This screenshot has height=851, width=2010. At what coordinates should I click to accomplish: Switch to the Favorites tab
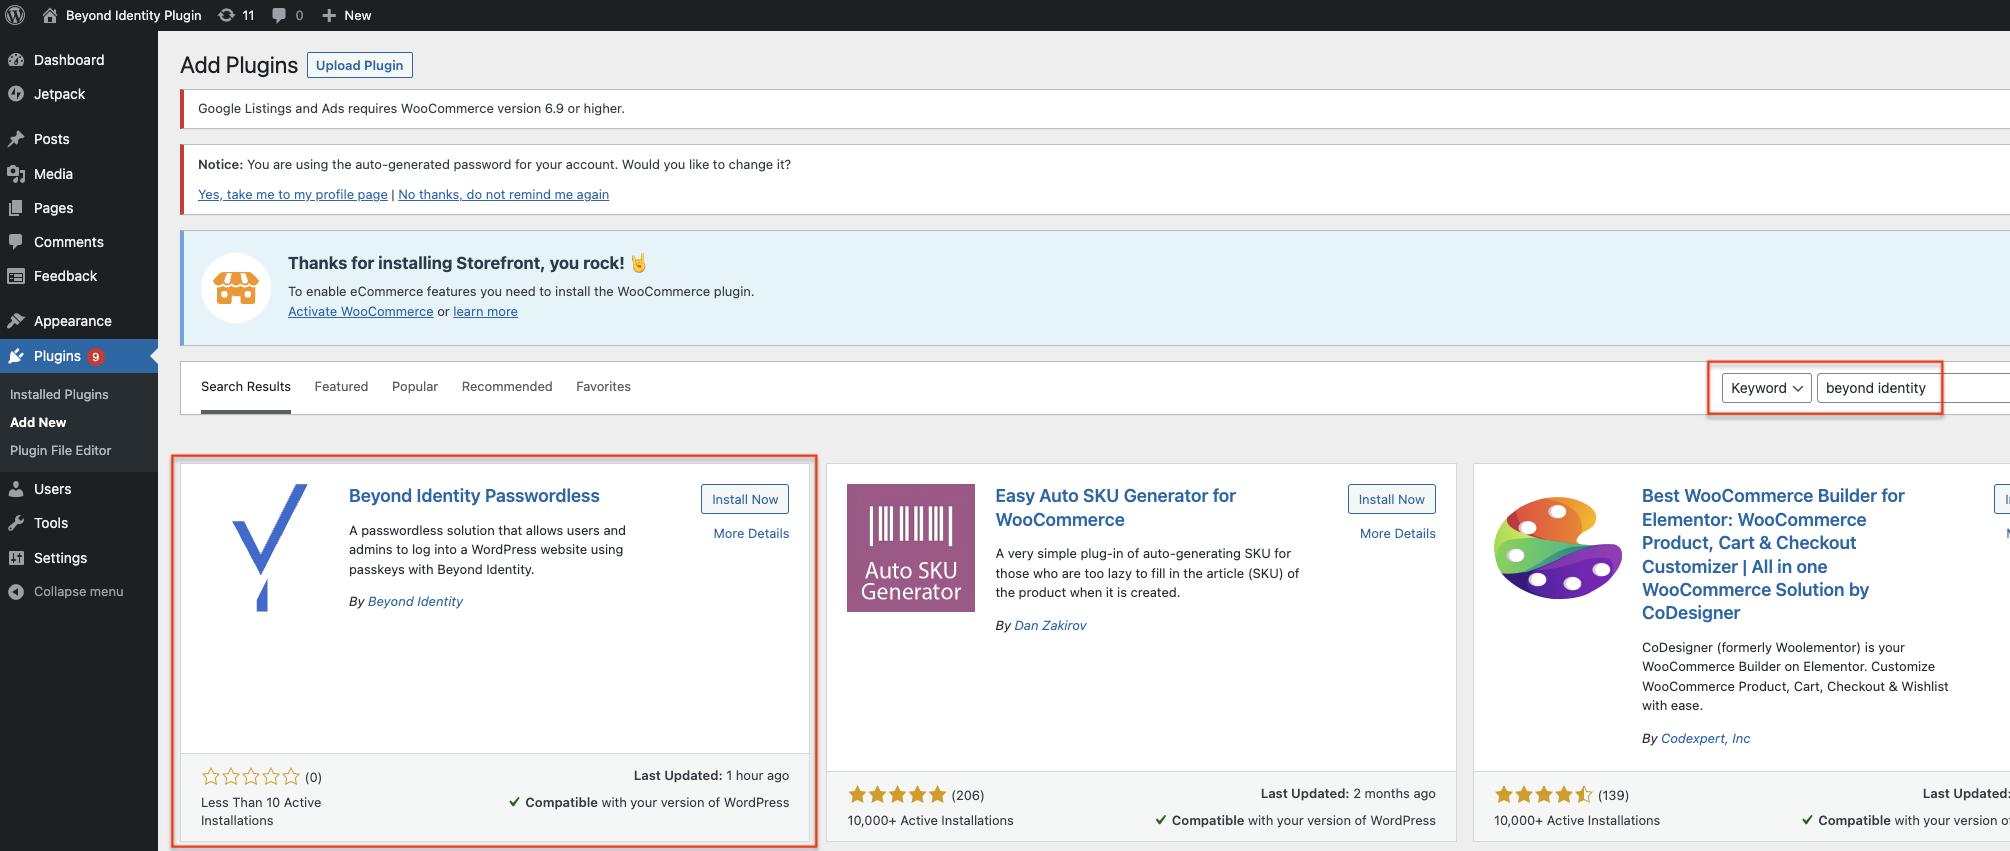click(x=603, y=387)
